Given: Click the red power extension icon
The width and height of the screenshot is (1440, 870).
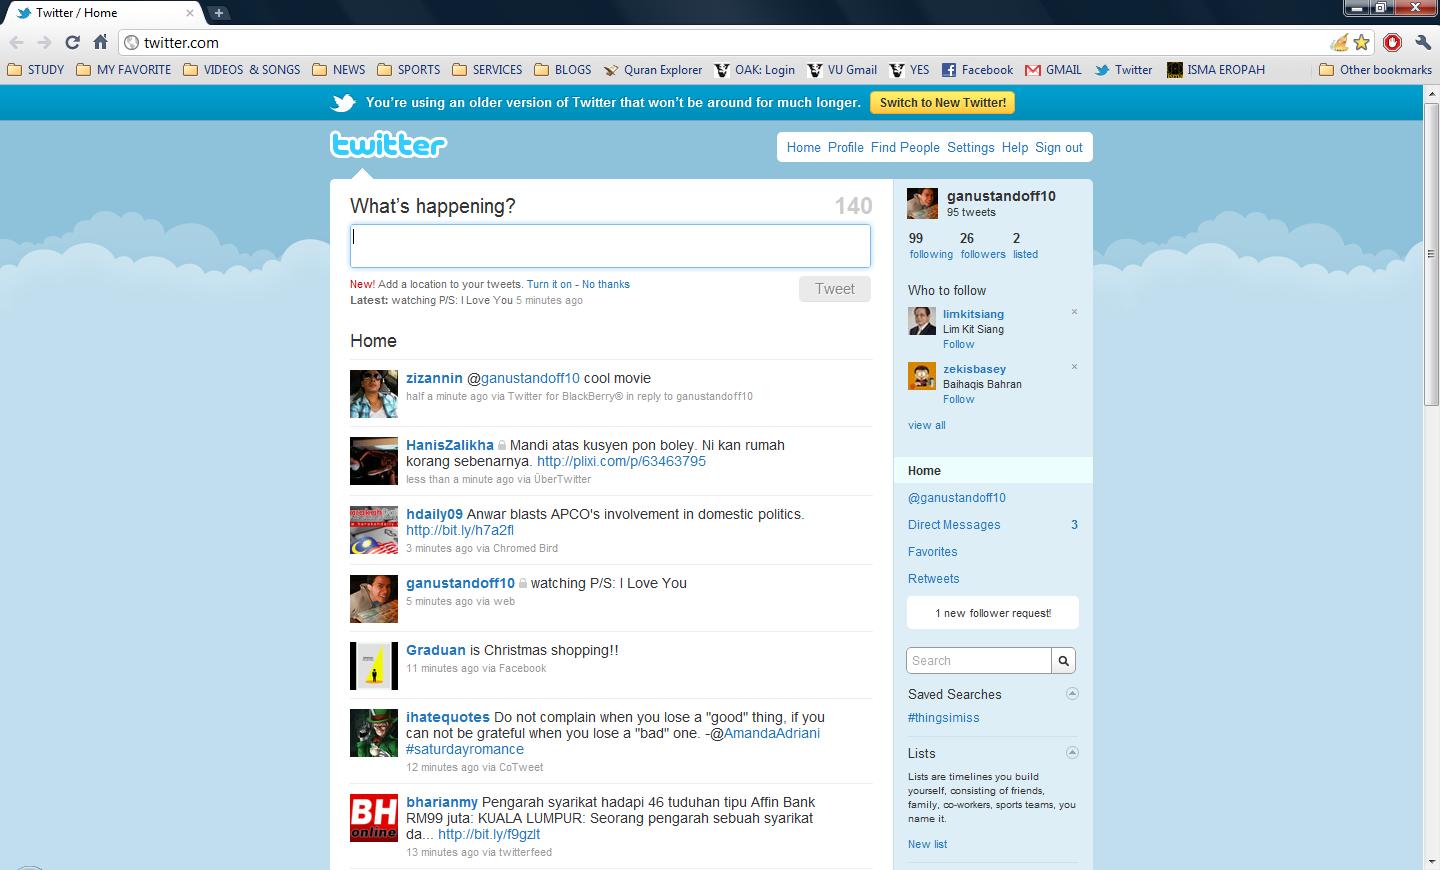Looking at the screenshot, I should (x=1392, y=42).
